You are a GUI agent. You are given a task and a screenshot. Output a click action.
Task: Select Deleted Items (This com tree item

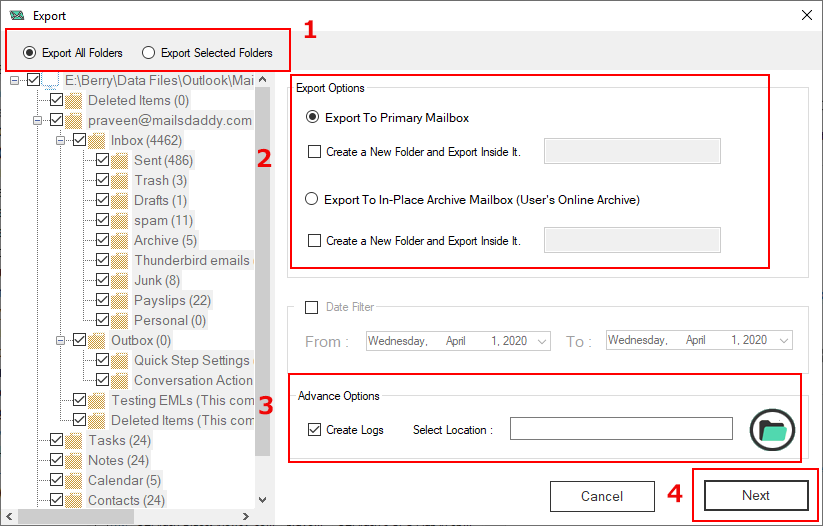coord(182,420)
